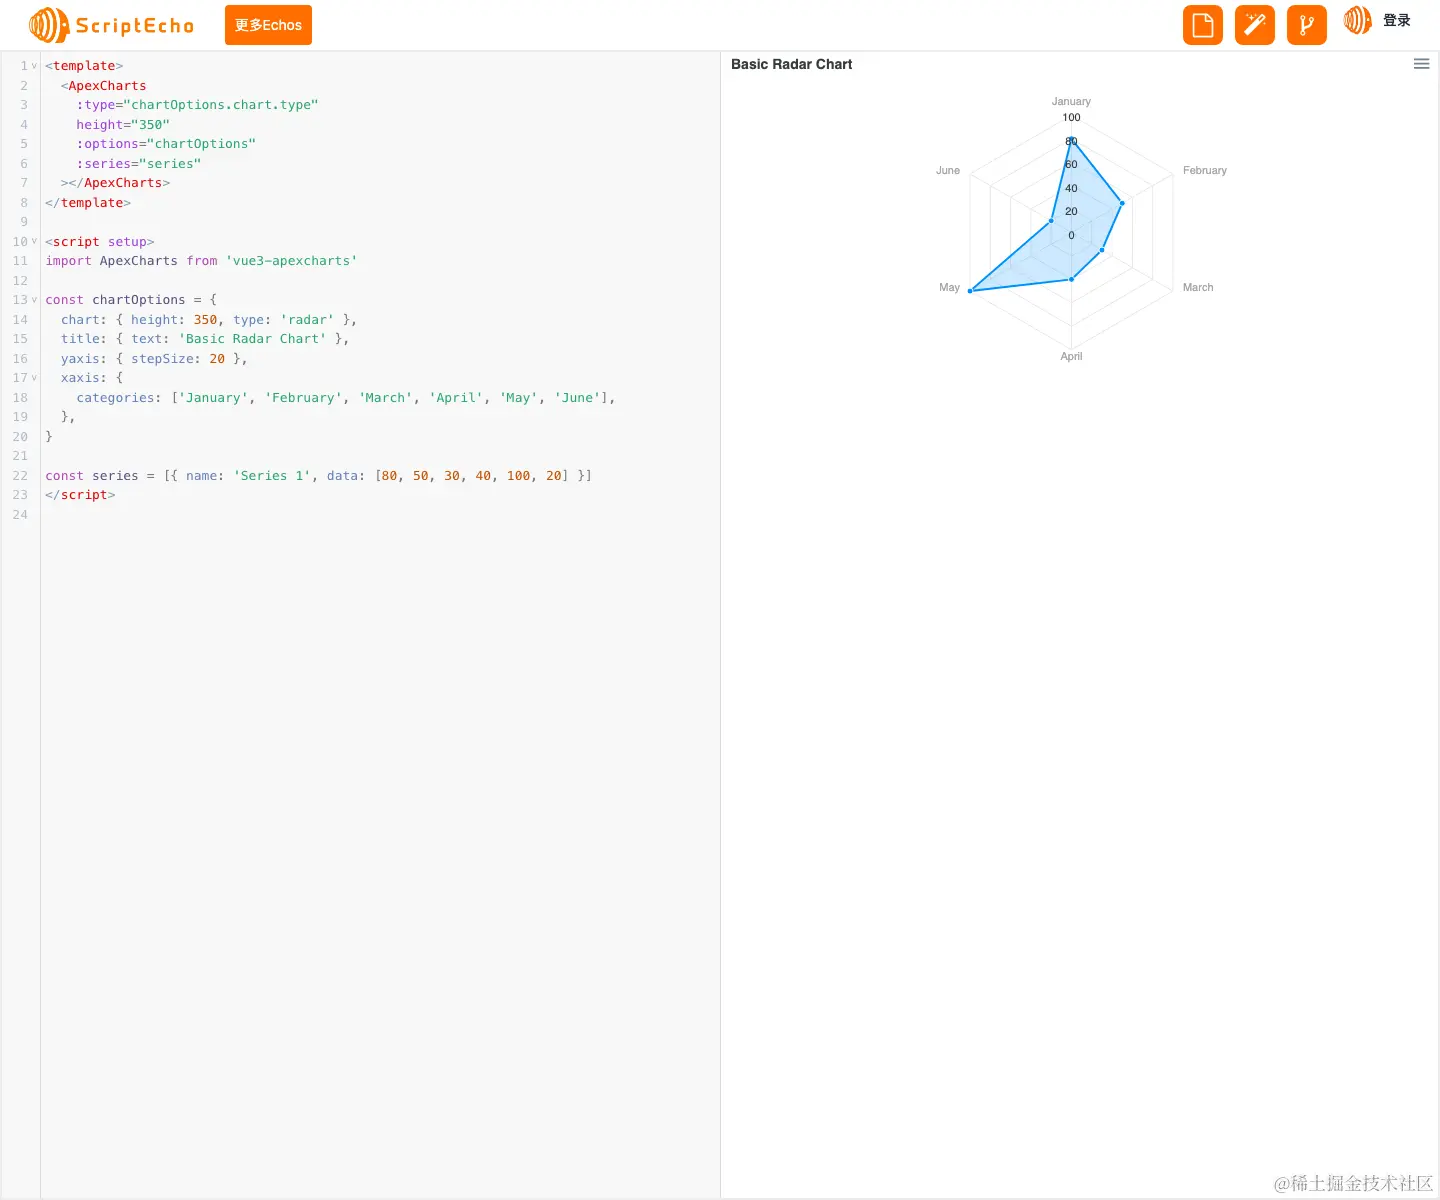Click the June data point marker
The width and height of the screenshot is (1440, 1200).
[x=1051, y=220]
